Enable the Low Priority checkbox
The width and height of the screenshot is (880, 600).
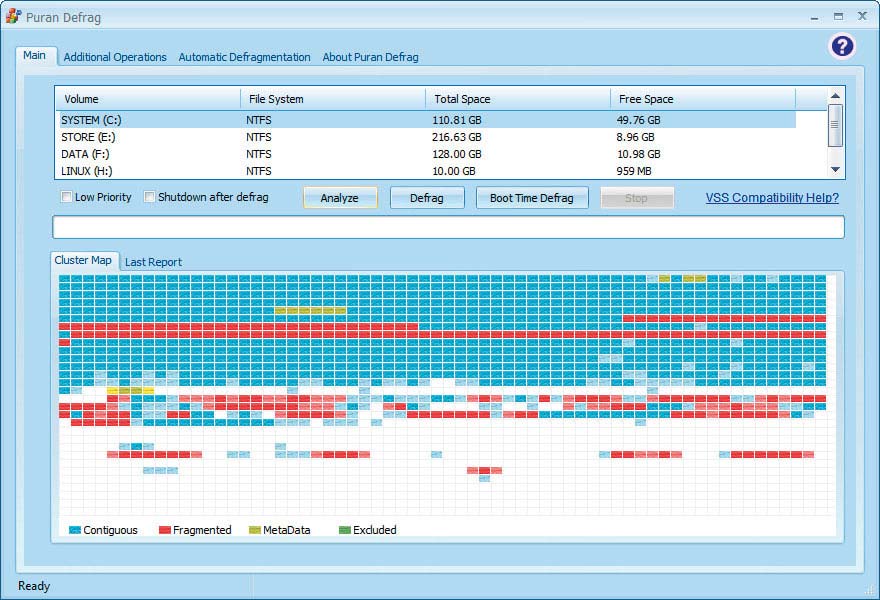66,197
